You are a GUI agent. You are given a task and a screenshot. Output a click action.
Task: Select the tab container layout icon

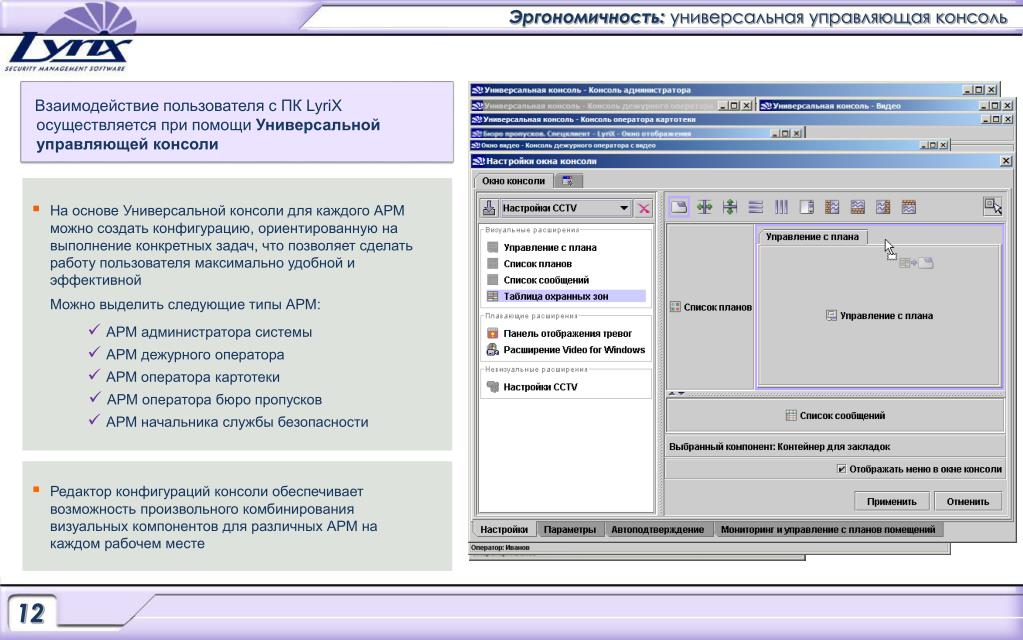pyautogui.click(x=679, y=207)
